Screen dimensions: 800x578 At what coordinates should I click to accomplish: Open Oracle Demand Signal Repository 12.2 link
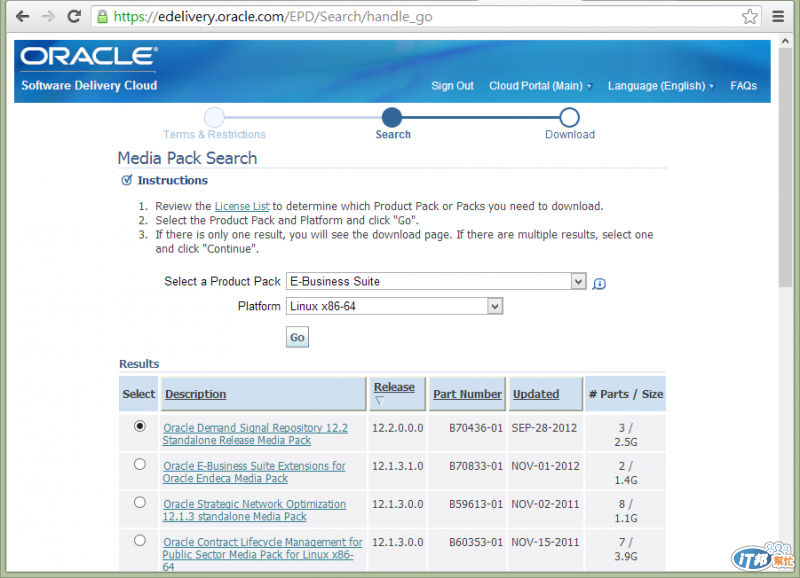pos(255,434)
